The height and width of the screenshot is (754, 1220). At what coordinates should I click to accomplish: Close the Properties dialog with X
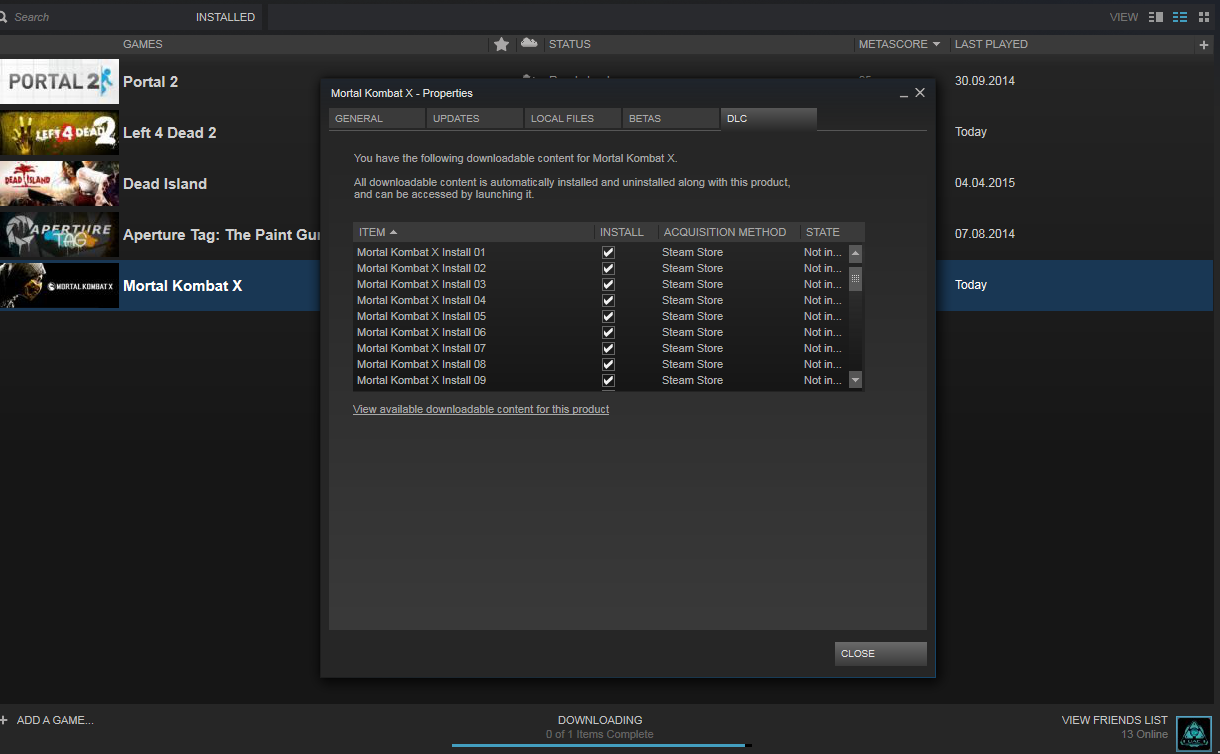click(x=920, y=92)
